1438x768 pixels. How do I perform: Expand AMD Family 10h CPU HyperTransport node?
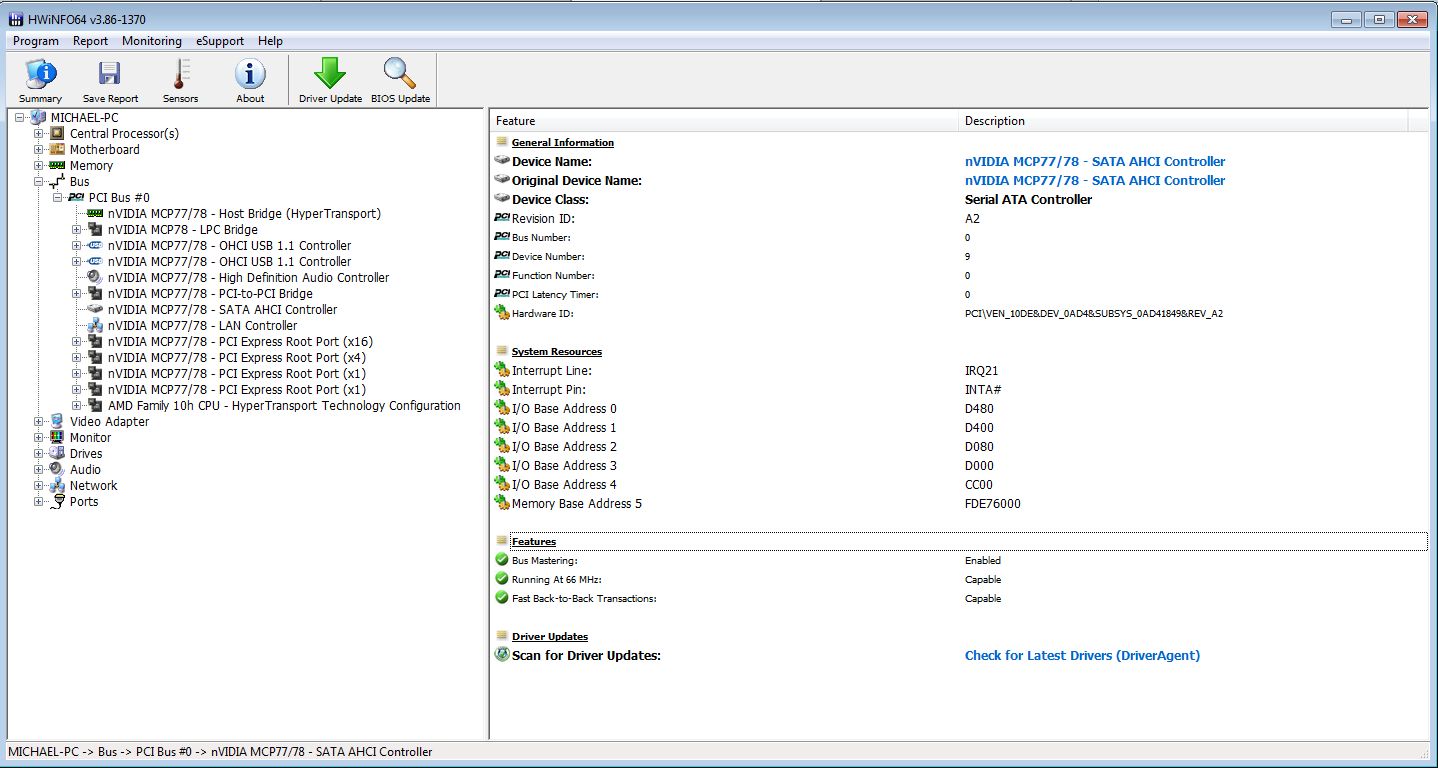tap(77, 406)
